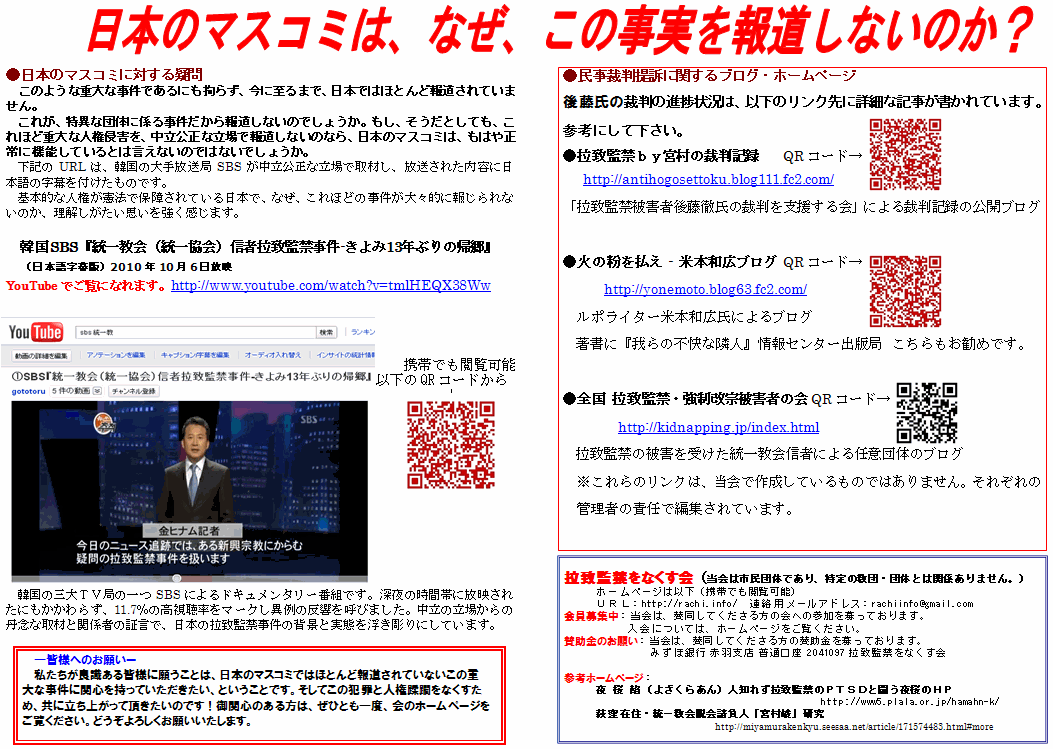The width and height of the screenshot is (1053, 749).
Task: Click the red label 賛助金のお願い
Action: (601, 641)
